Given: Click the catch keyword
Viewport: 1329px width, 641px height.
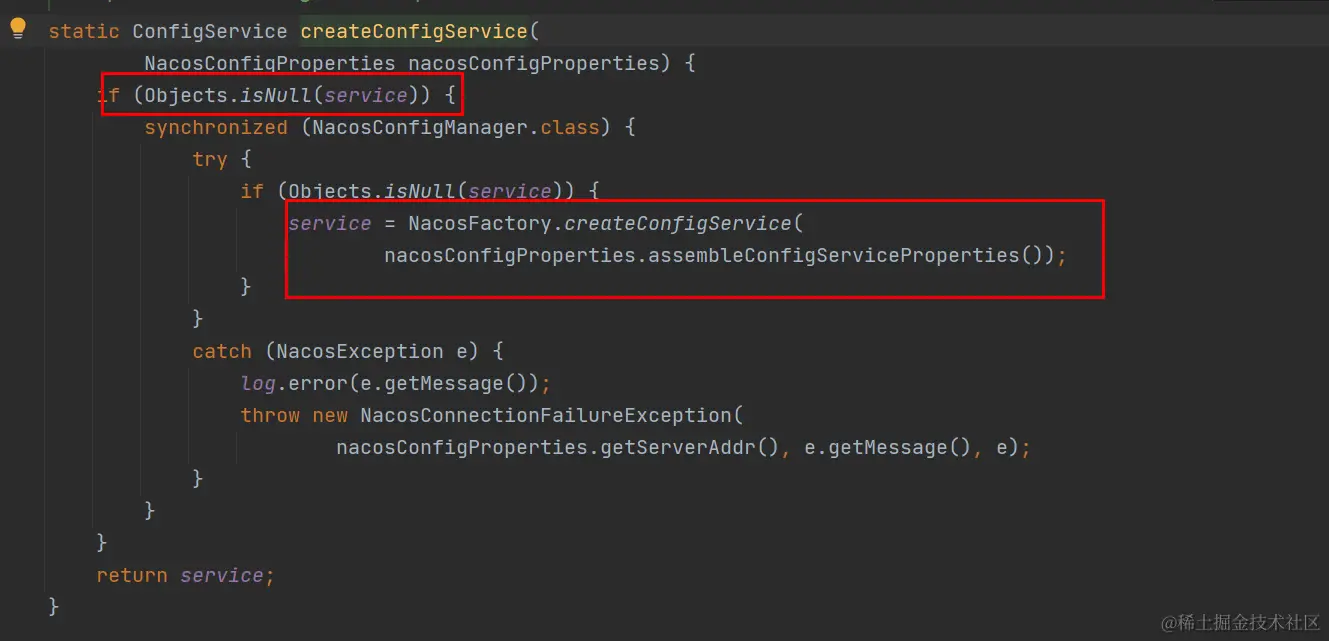Looking at the screenshot, I should pos(222,351).
